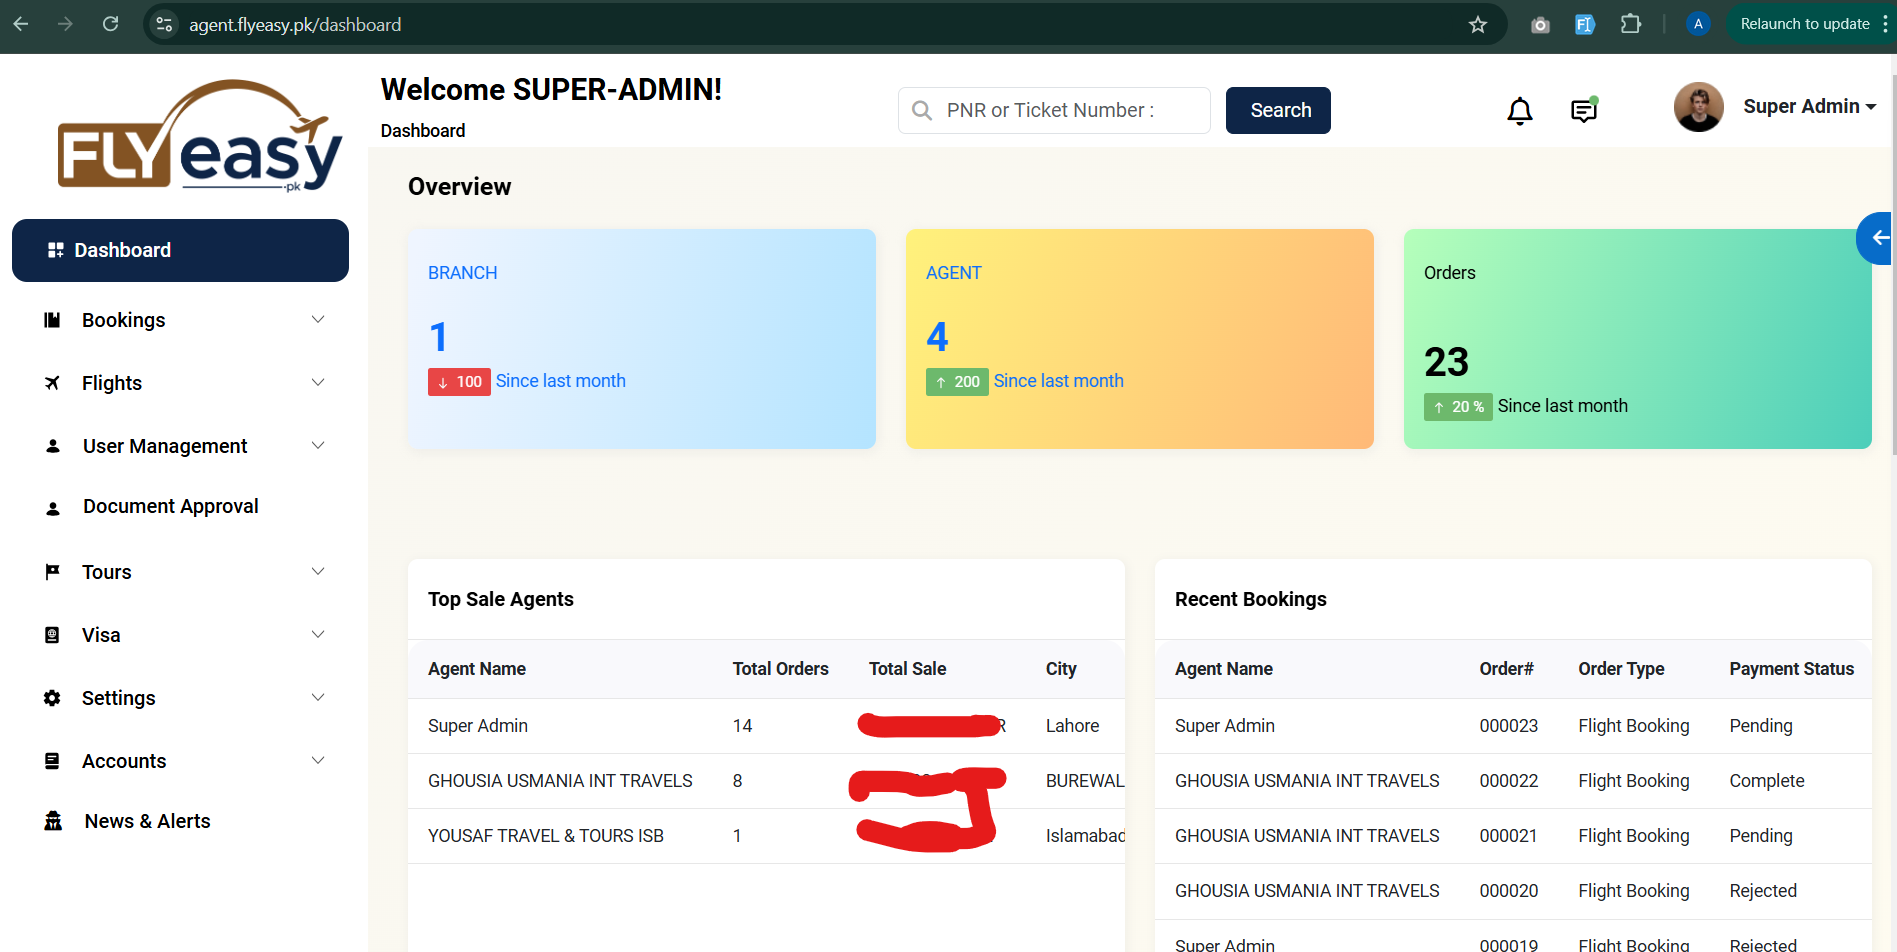Focus the PNR or Ticket Number field
The image size is (1897, 952).
1054,110
